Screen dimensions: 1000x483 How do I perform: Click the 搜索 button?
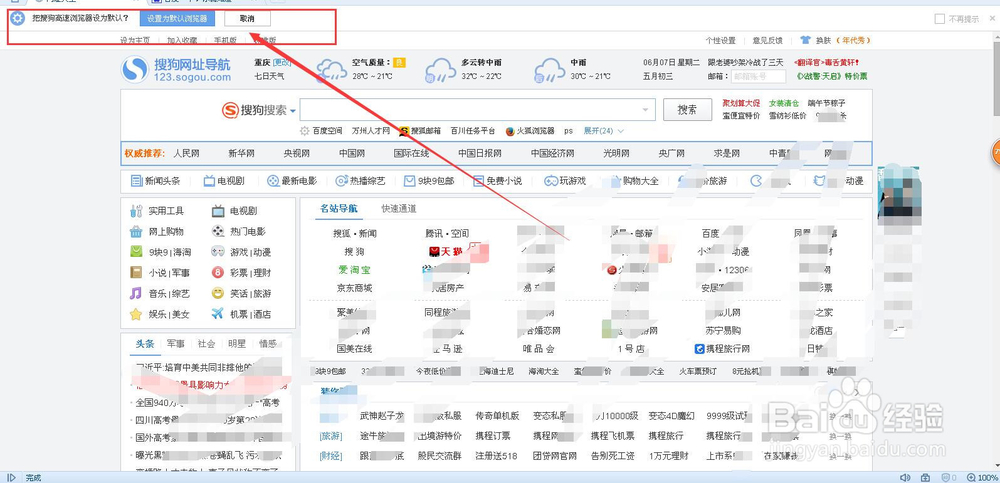pyautogui.click(x=687, y=110)
